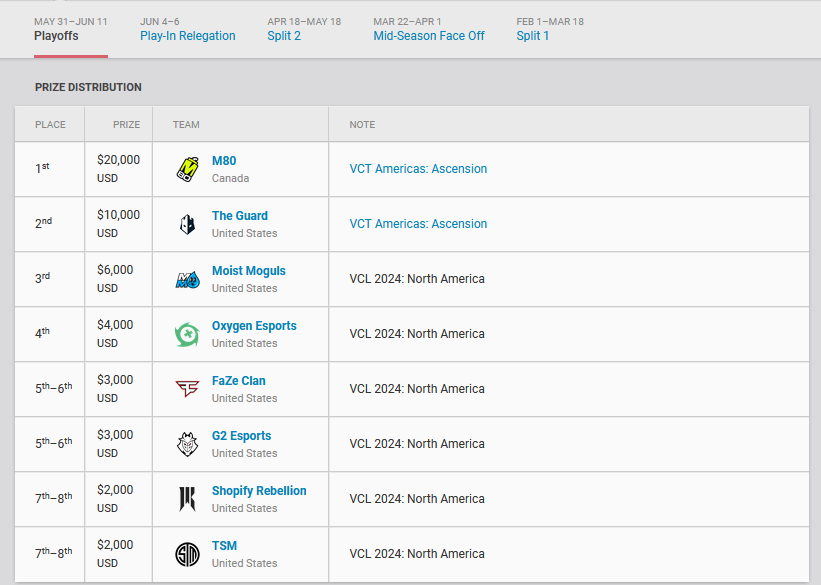This screenshot has width=821, height=585.
Task: Click the 3rd place cell
Action: click(50, 279)
